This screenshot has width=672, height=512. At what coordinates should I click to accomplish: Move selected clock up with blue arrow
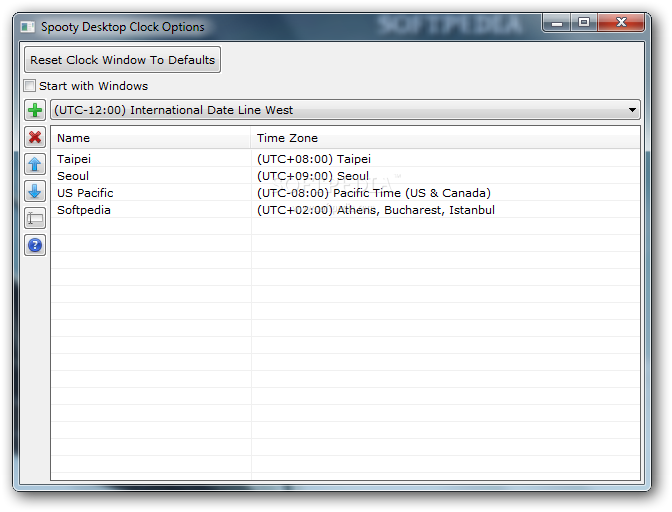point(35,164)
